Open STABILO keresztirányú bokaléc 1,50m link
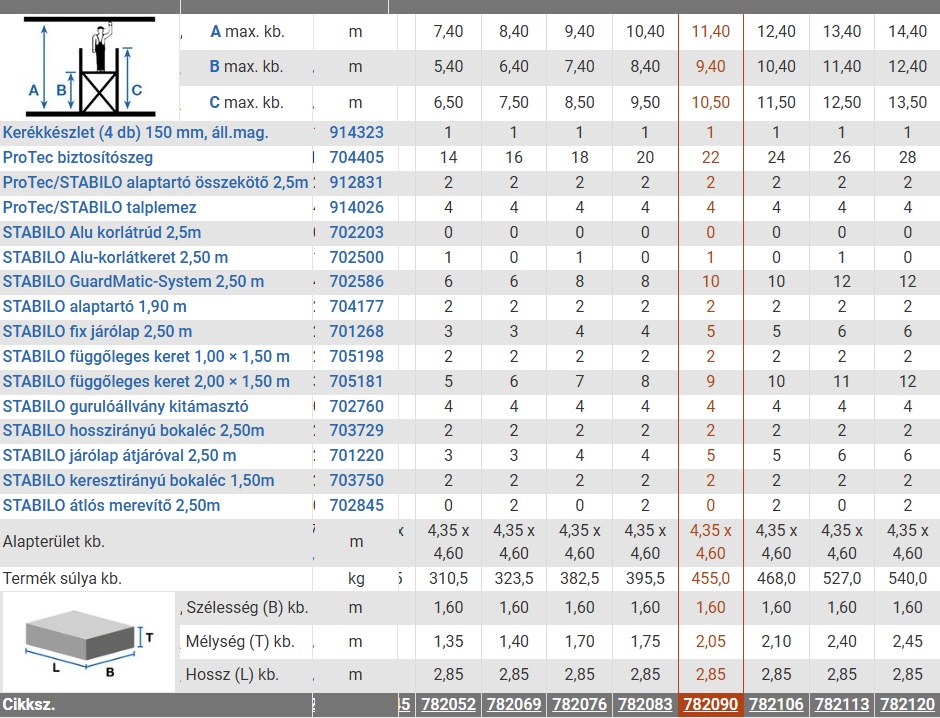Screen dimensions: 940x718 coord(138,481)
